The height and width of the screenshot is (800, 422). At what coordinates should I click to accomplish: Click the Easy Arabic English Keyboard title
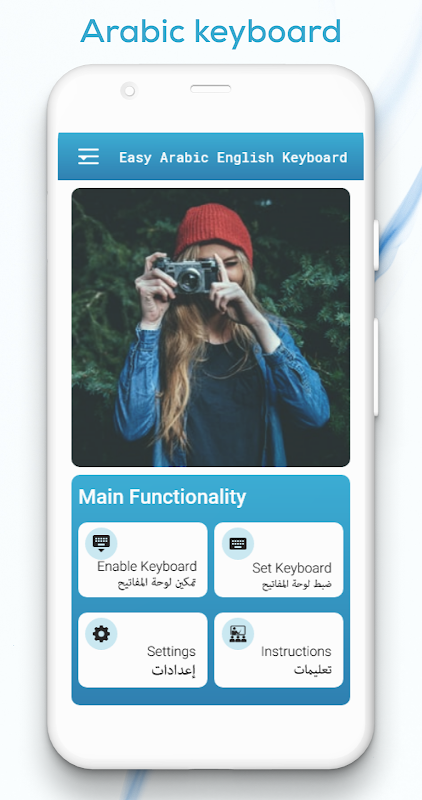(x=233, y=157)
